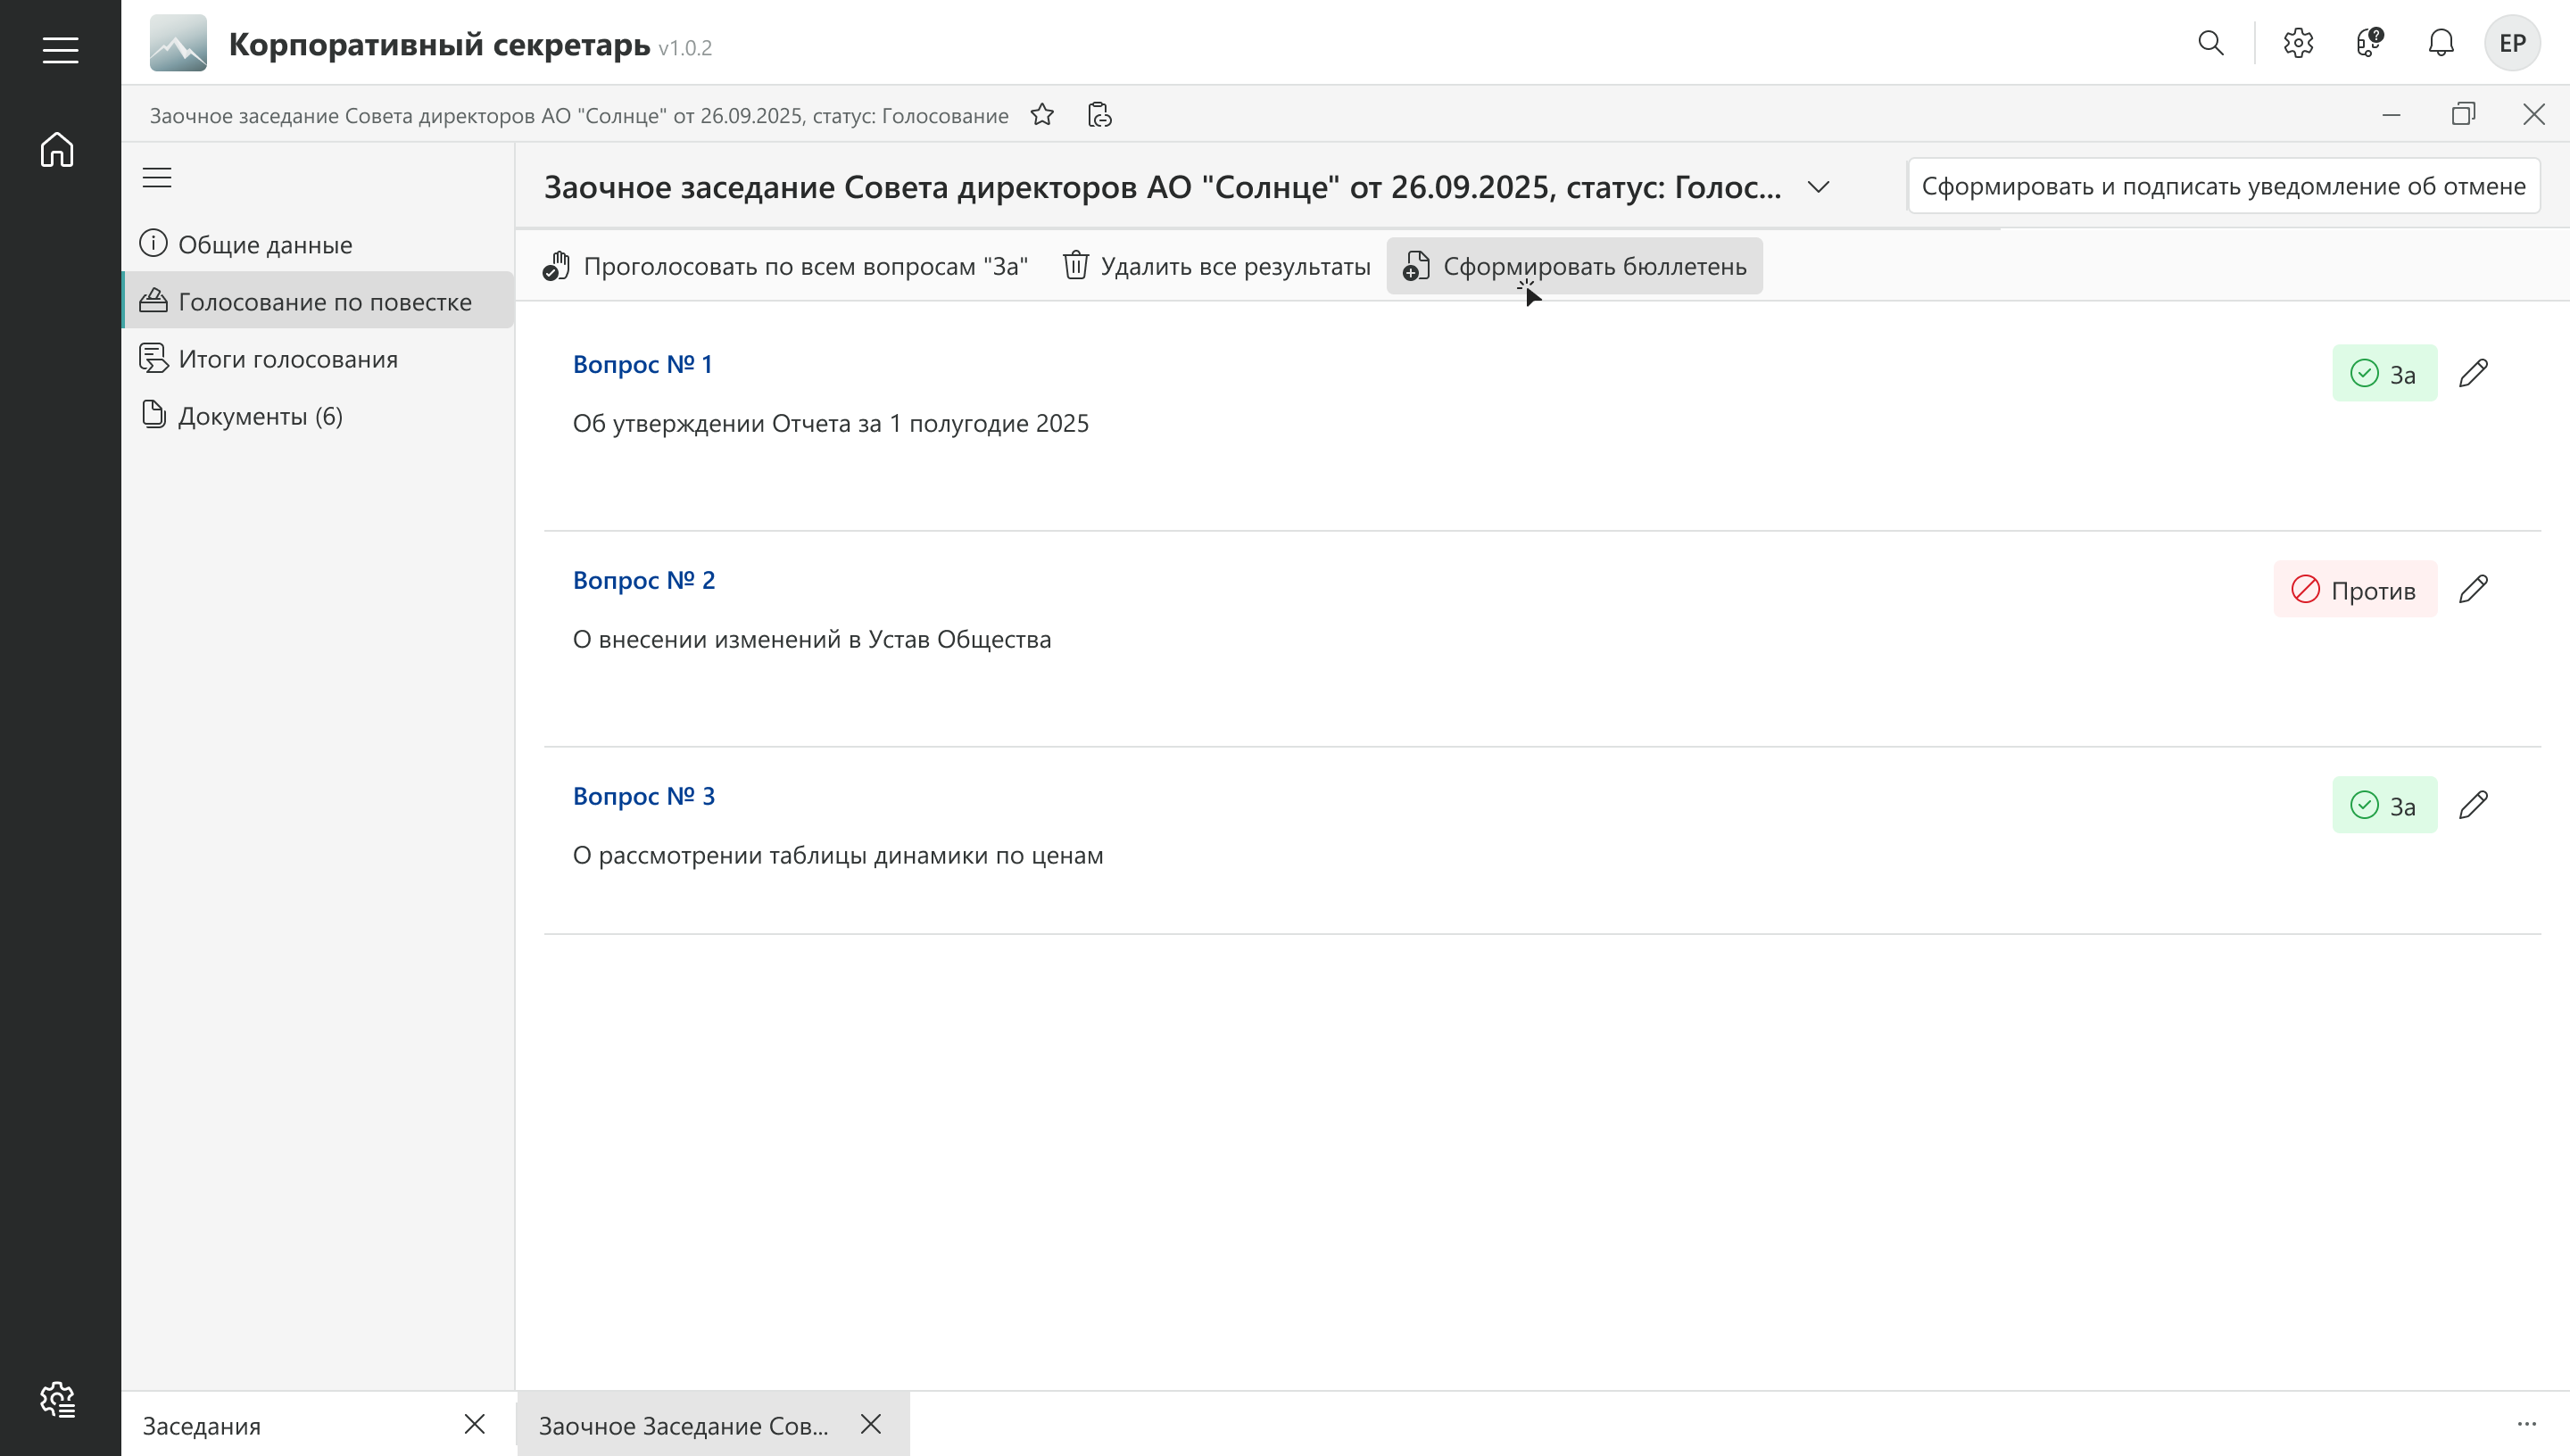Open Итоги голосования section
Image resolution: width=2570 pixels, height=1456 pixels.
click(x=288, y=359)
